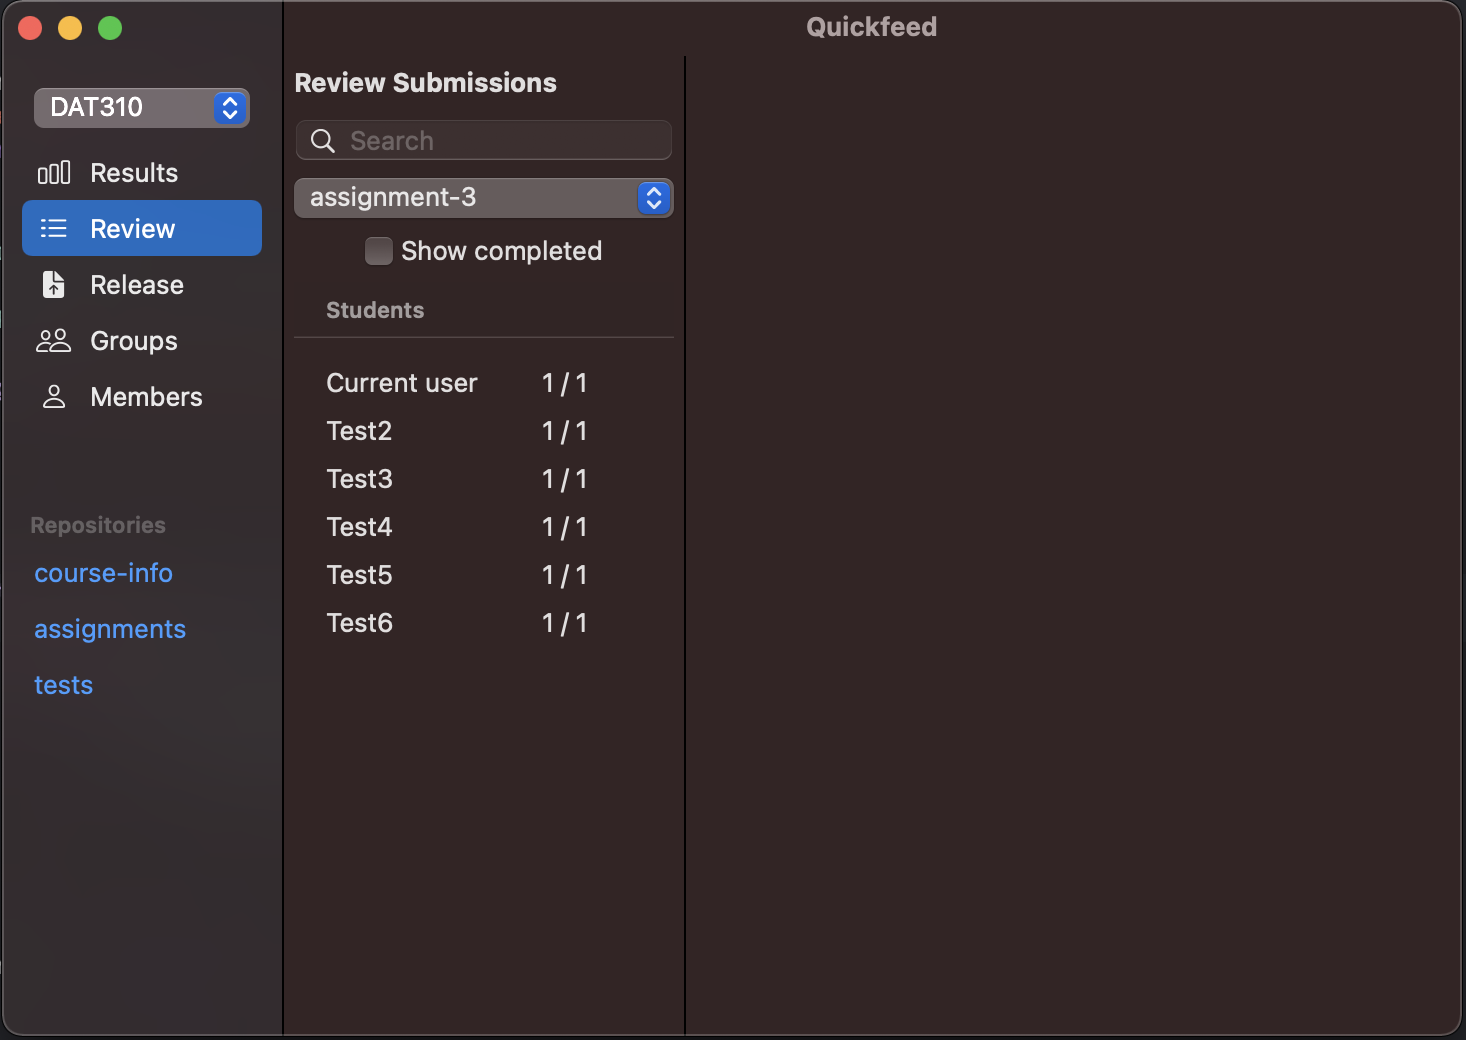Click the Results bar chart icon

(54, 173)
